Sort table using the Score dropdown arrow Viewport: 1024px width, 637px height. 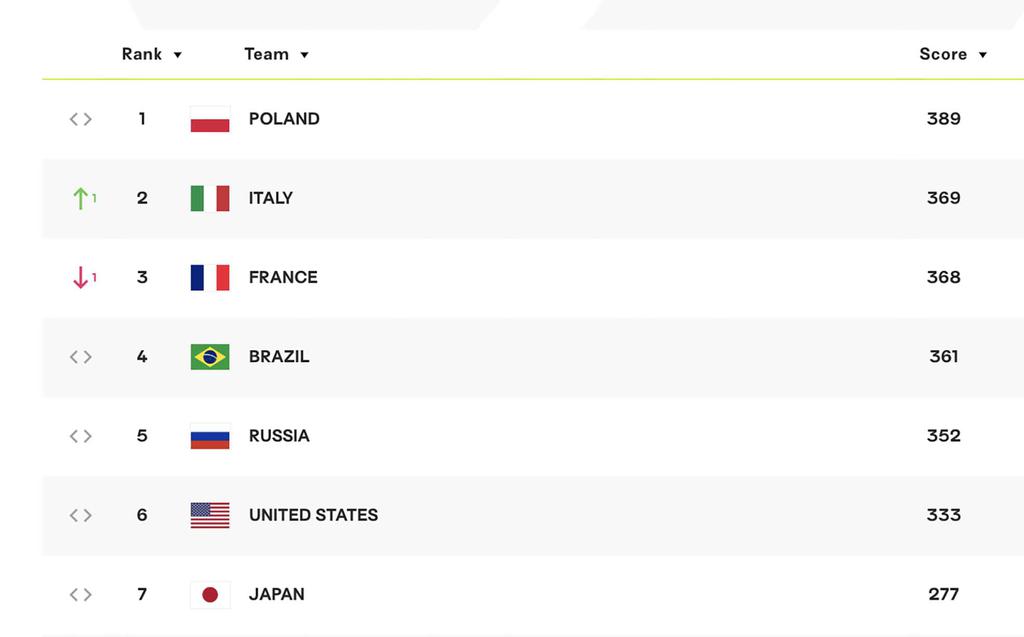tap(982, 55)
